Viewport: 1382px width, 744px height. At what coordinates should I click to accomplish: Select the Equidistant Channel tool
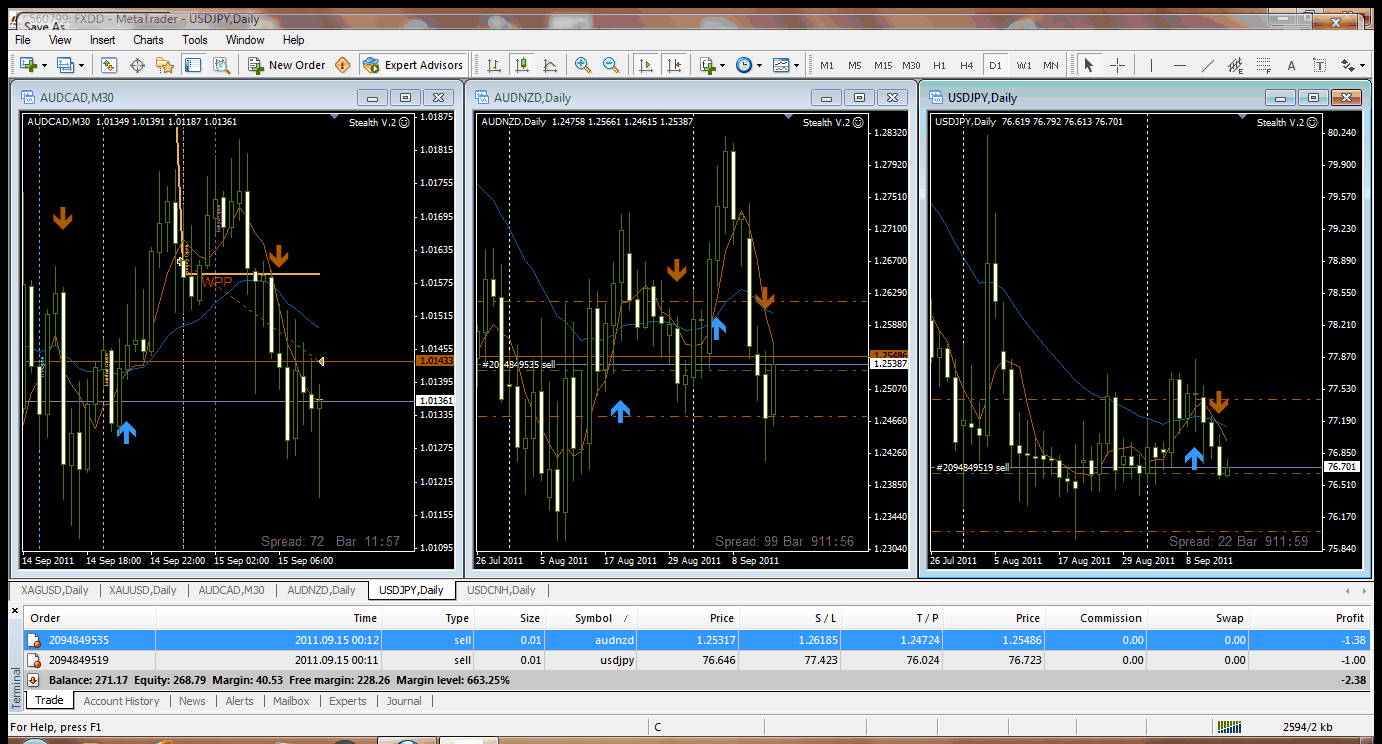click(1235, 65)
